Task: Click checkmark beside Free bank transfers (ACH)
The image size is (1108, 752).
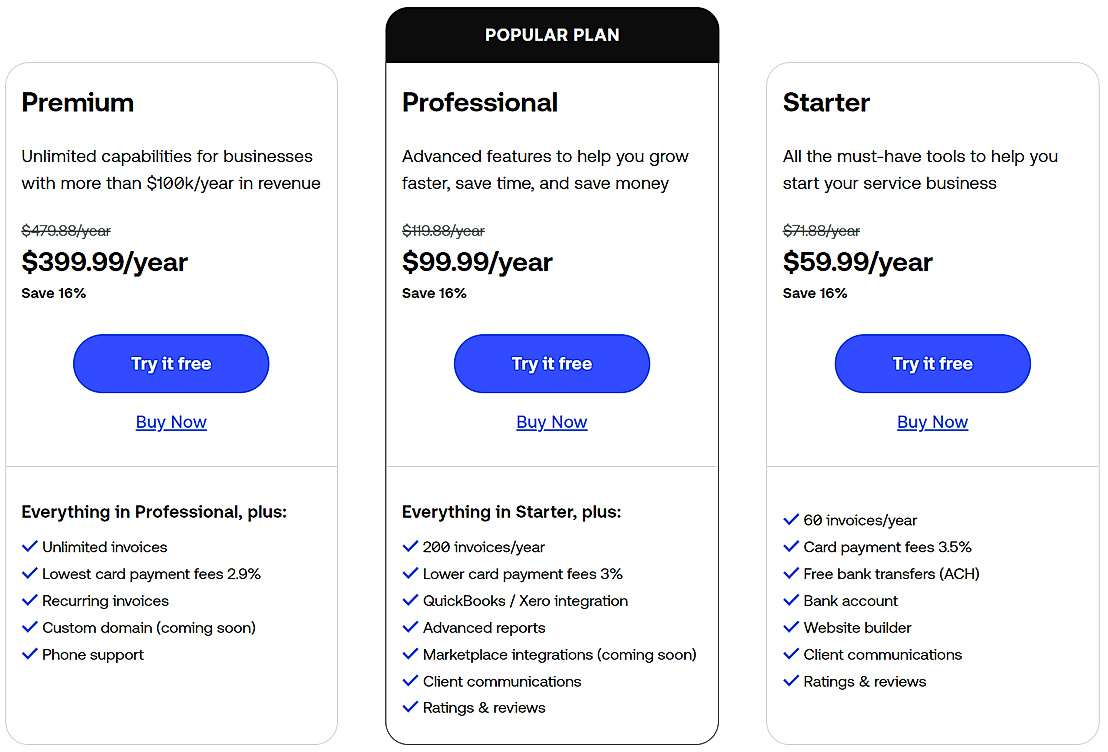Action: (791, 574)
